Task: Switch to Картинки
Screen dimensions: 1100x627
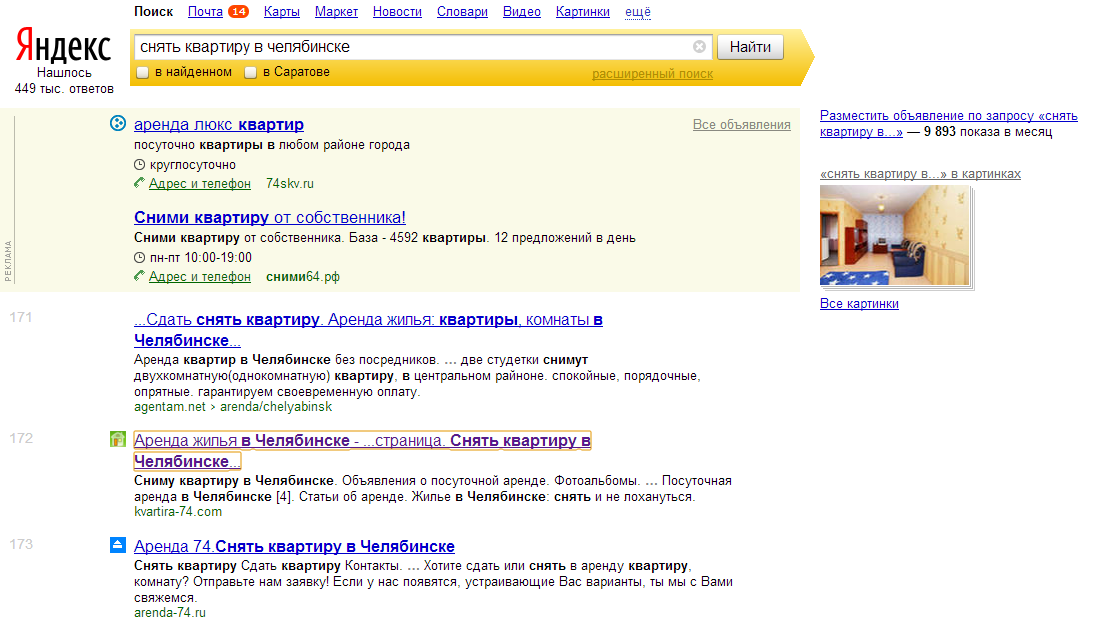Action: click(x=582, y=11)
